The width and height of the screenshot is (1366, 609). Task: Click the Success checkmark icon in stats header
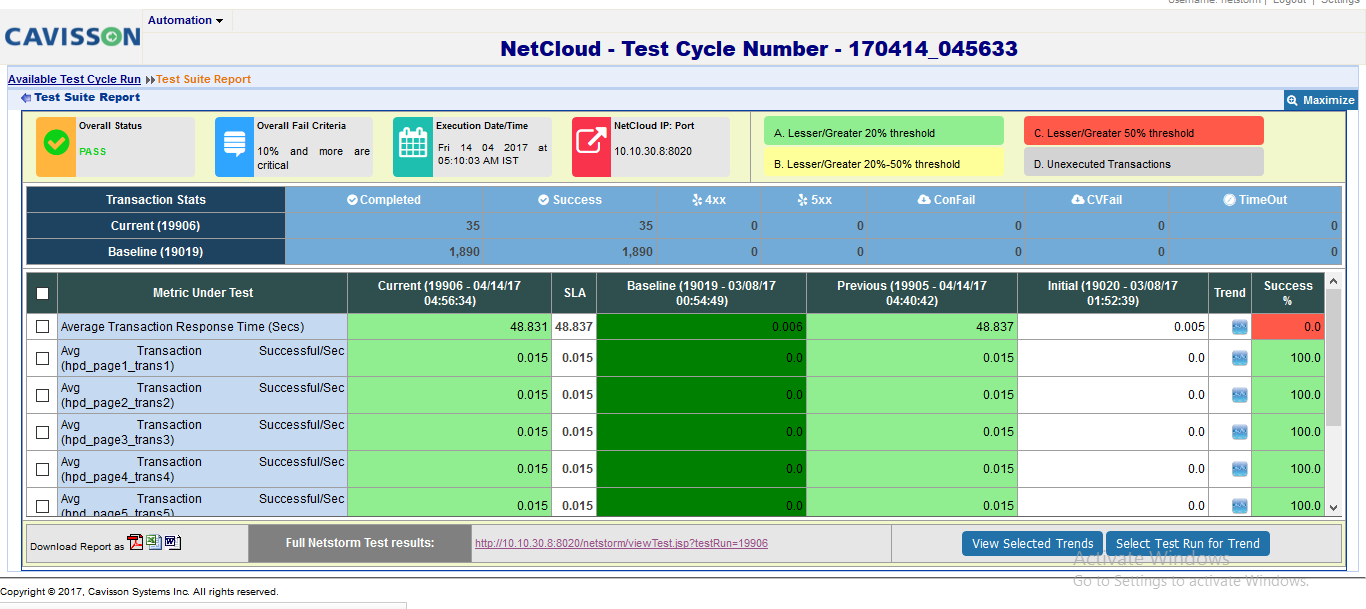(x=544, y=200)
